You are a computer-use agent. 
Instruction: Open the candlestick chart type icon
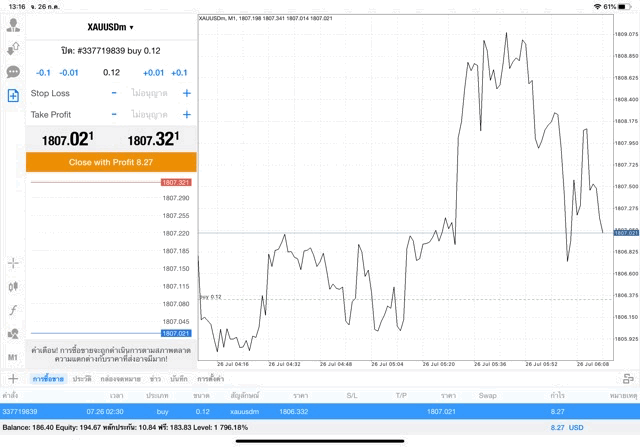[x=13, y=287]
